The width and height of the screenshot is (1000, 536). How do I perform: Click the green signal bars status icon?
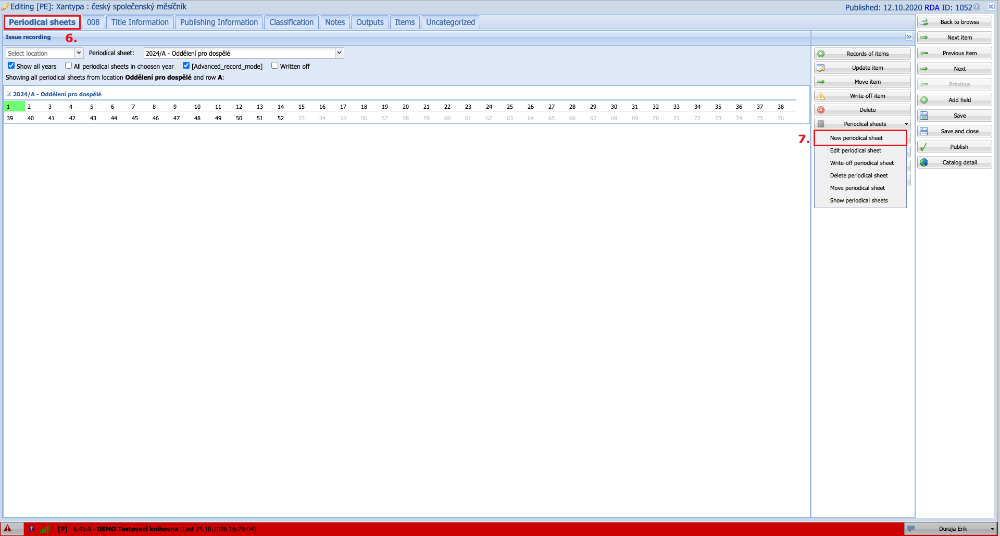[44, 529]
